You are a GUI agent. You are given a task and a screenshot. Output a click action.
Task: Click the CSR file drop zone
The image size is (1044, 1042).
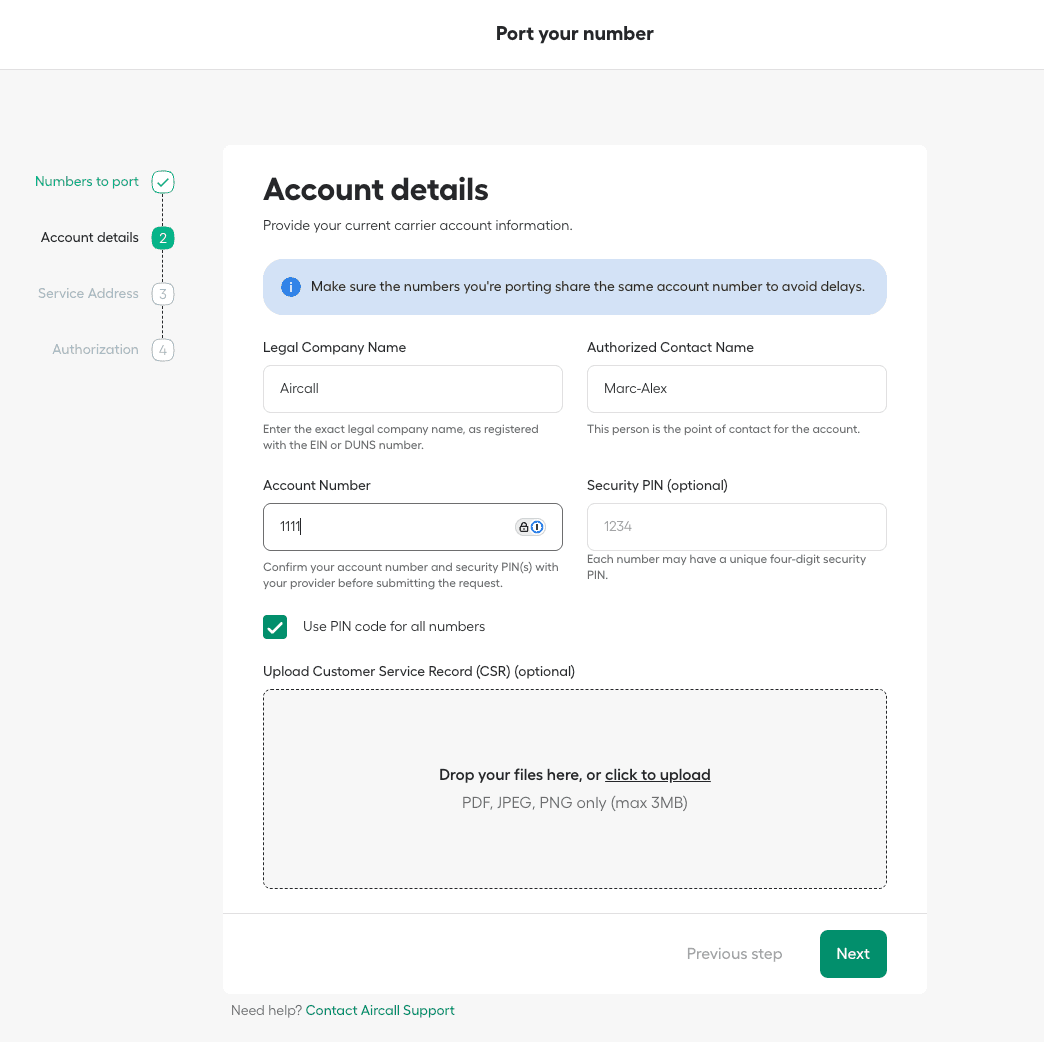pos(574,840)
